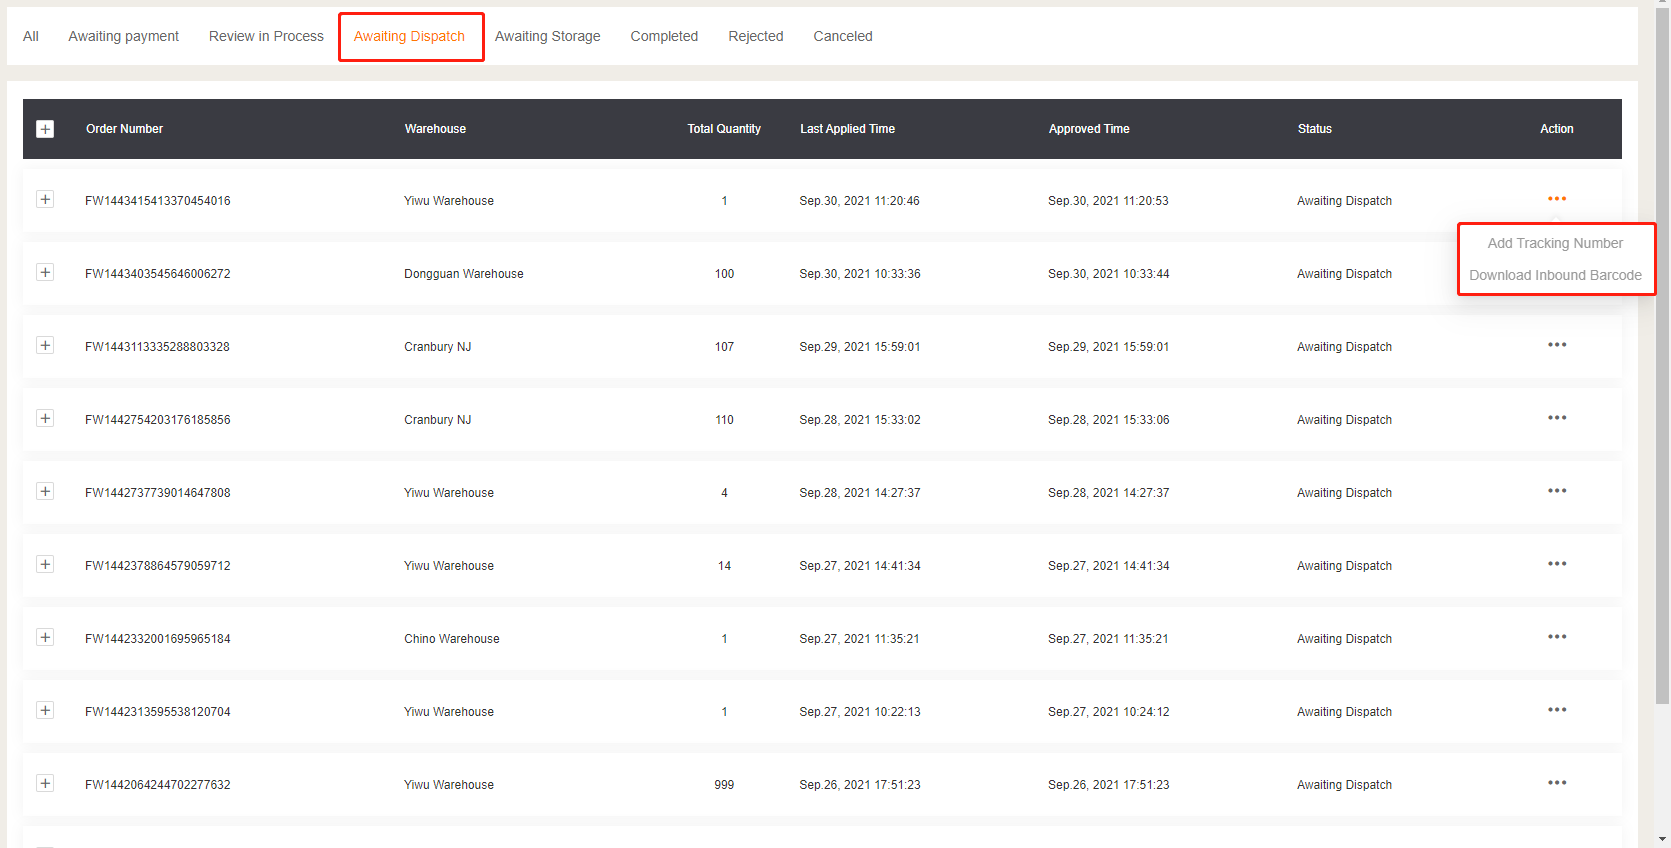Expand order FW1443113335288803328 details

(x=45, y=346)
